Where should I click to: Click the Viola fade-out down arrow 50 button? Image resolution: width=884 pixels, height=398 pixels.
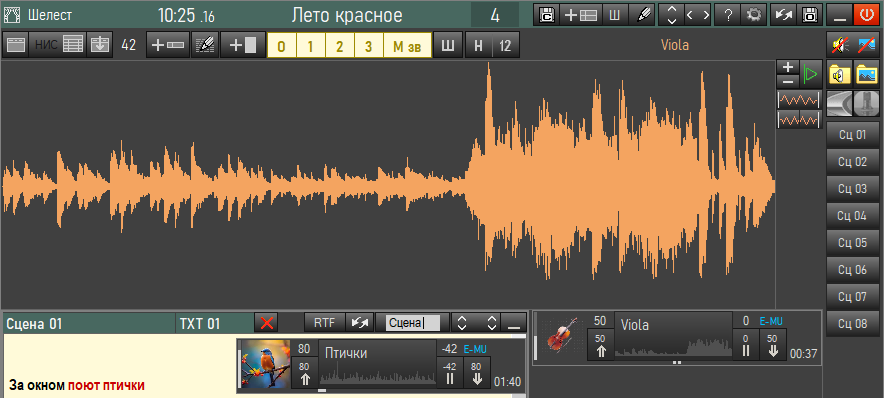(x=773, y=344)
